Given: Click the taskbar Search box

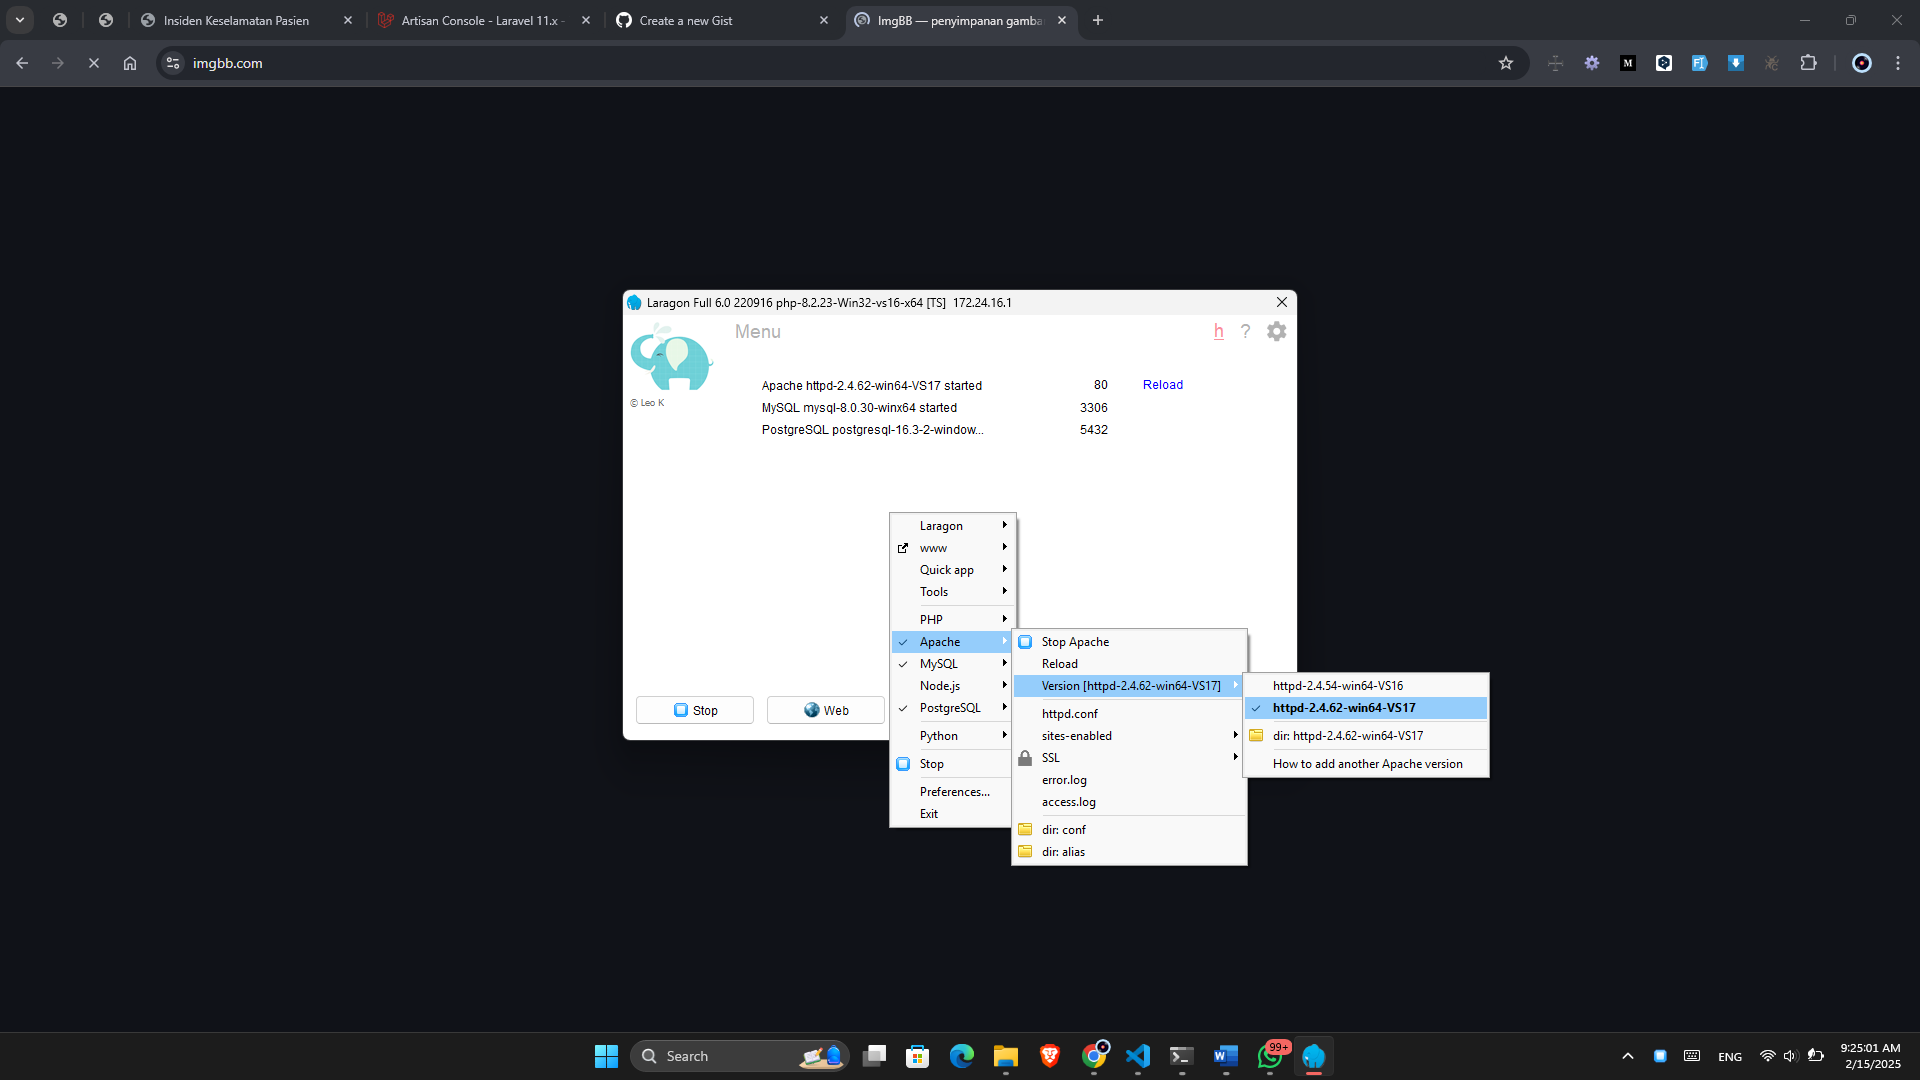Looking at the screenshot, I should pyautogui.click(x=740, y=1056).
